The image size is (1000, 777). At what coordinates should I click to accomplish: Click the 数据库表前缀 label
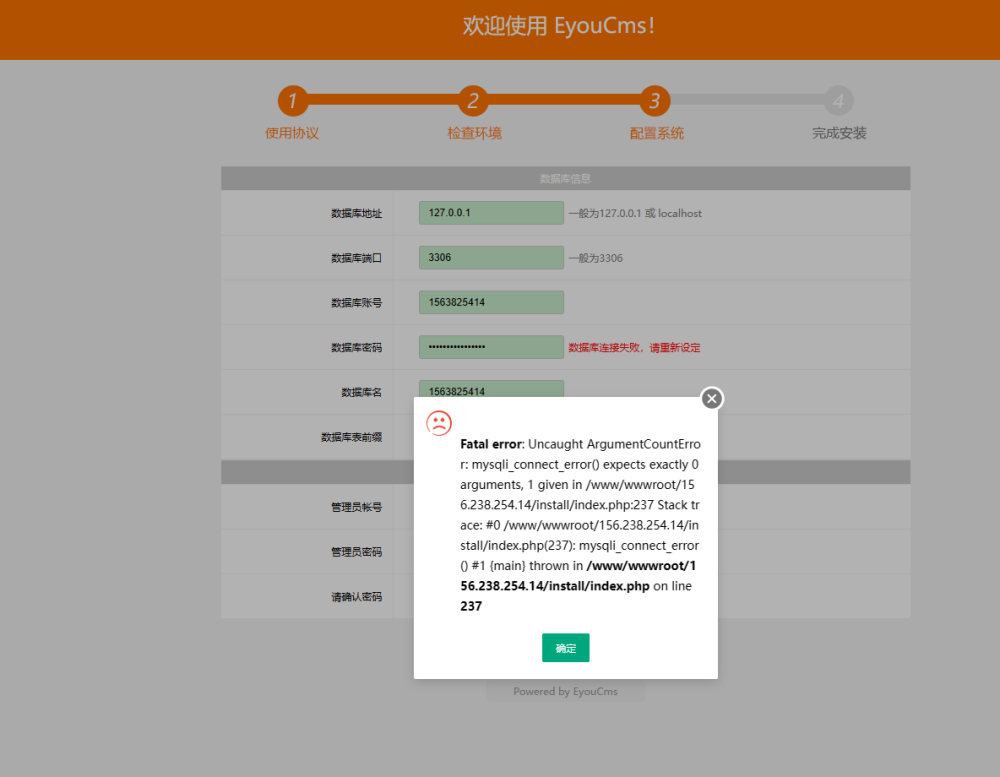tap(351, 437)
